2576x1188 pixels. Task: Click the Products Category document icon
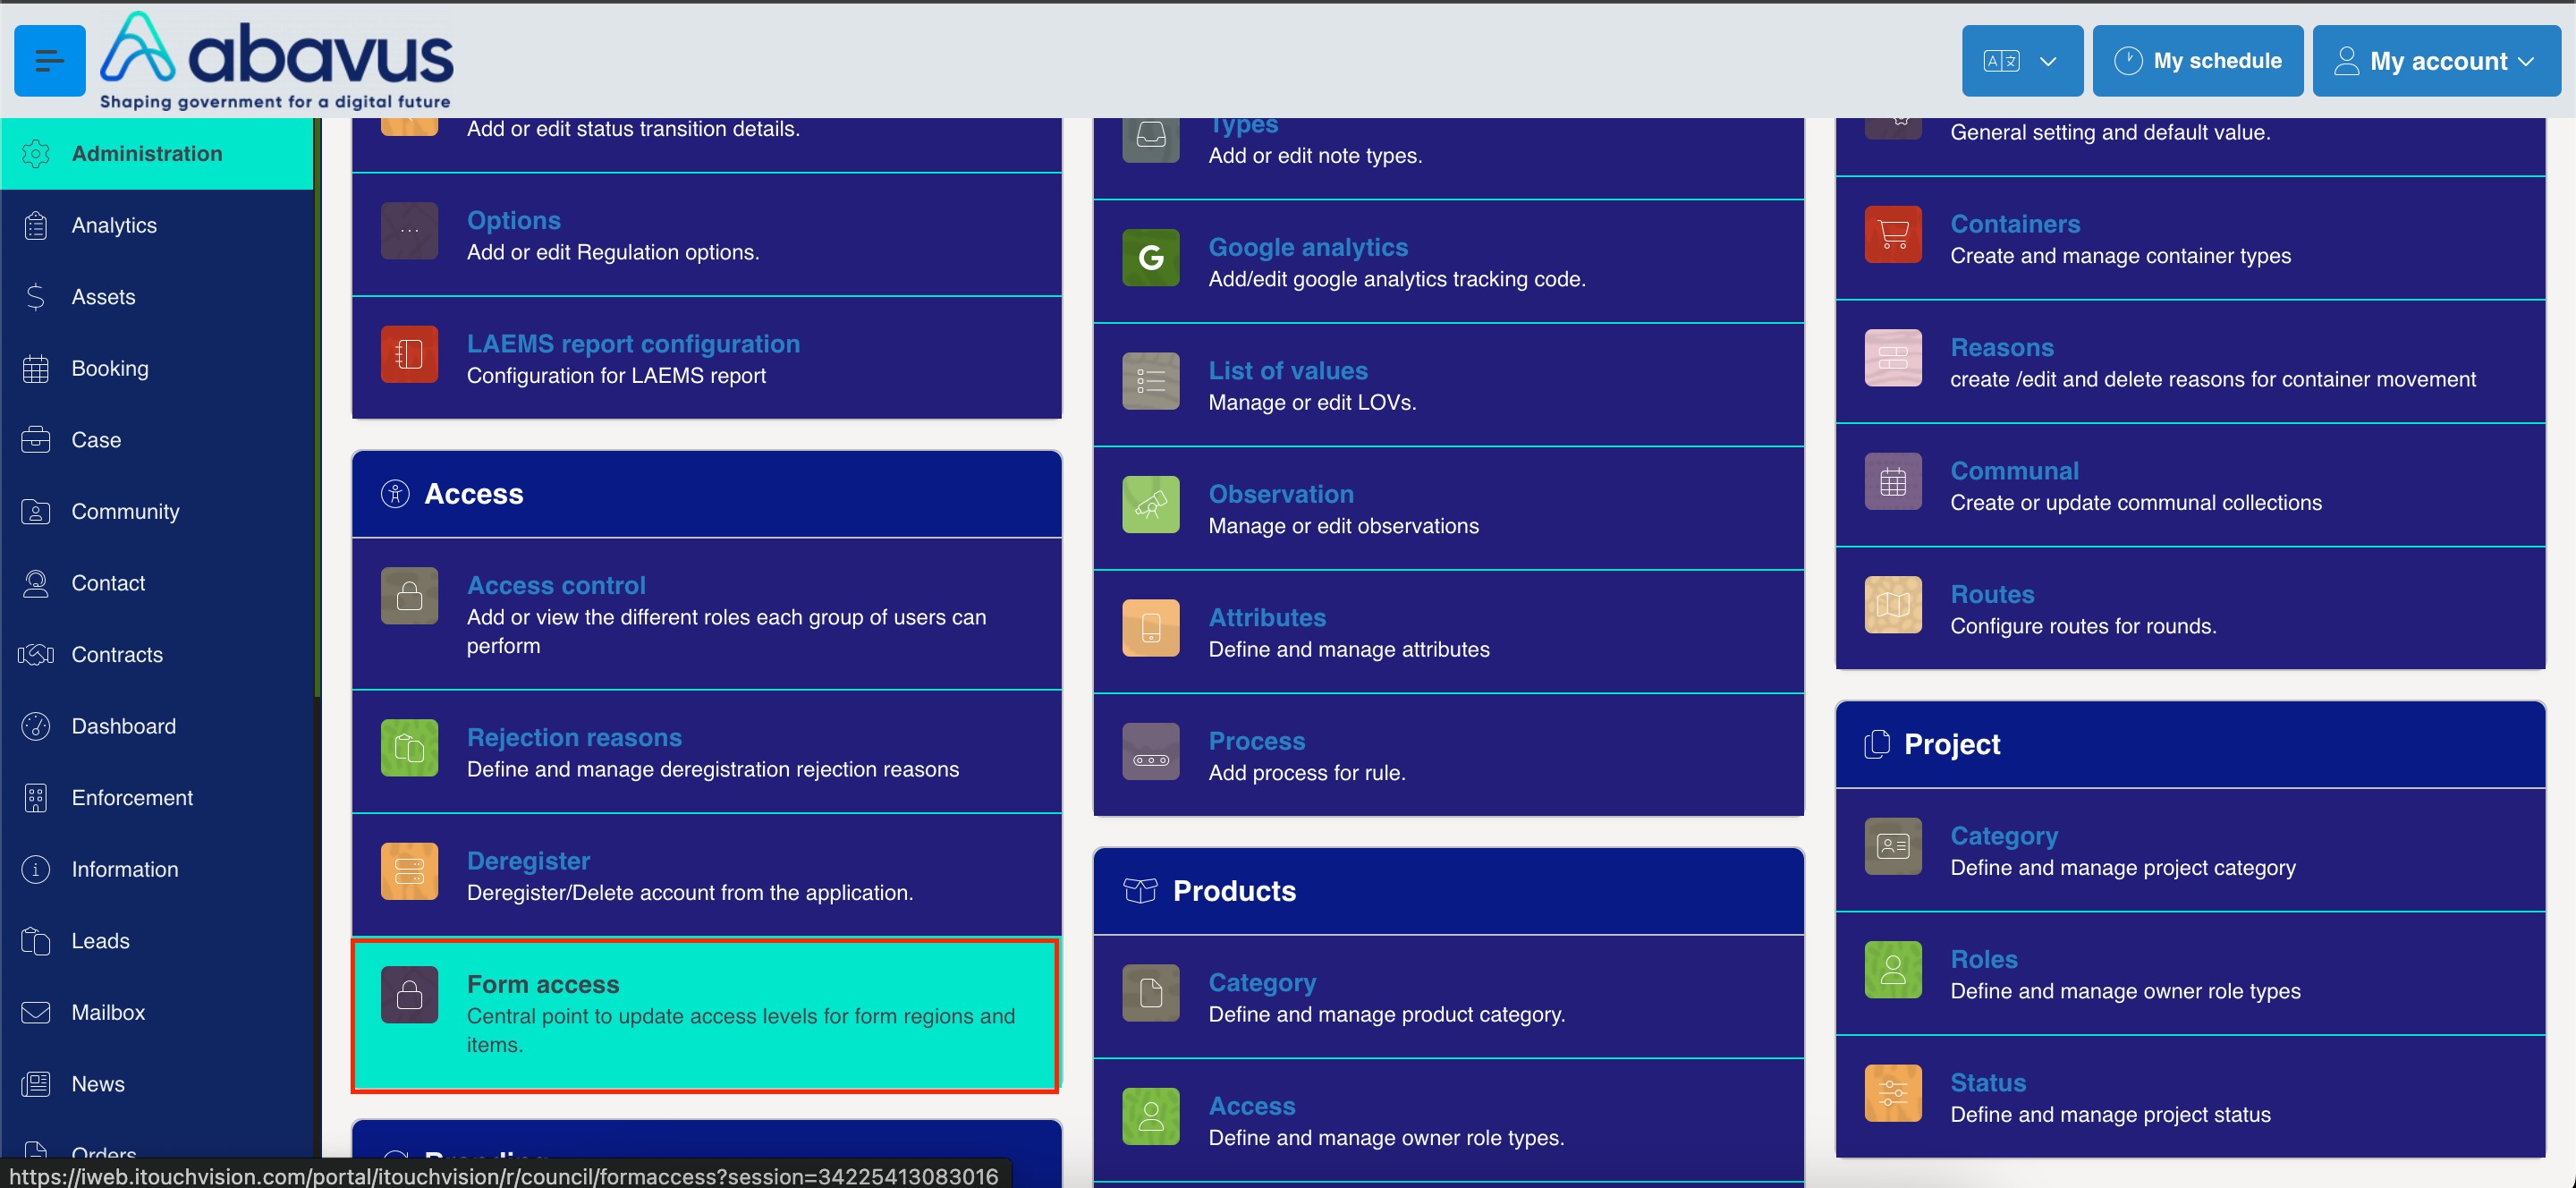click(x=1151, y=993)
